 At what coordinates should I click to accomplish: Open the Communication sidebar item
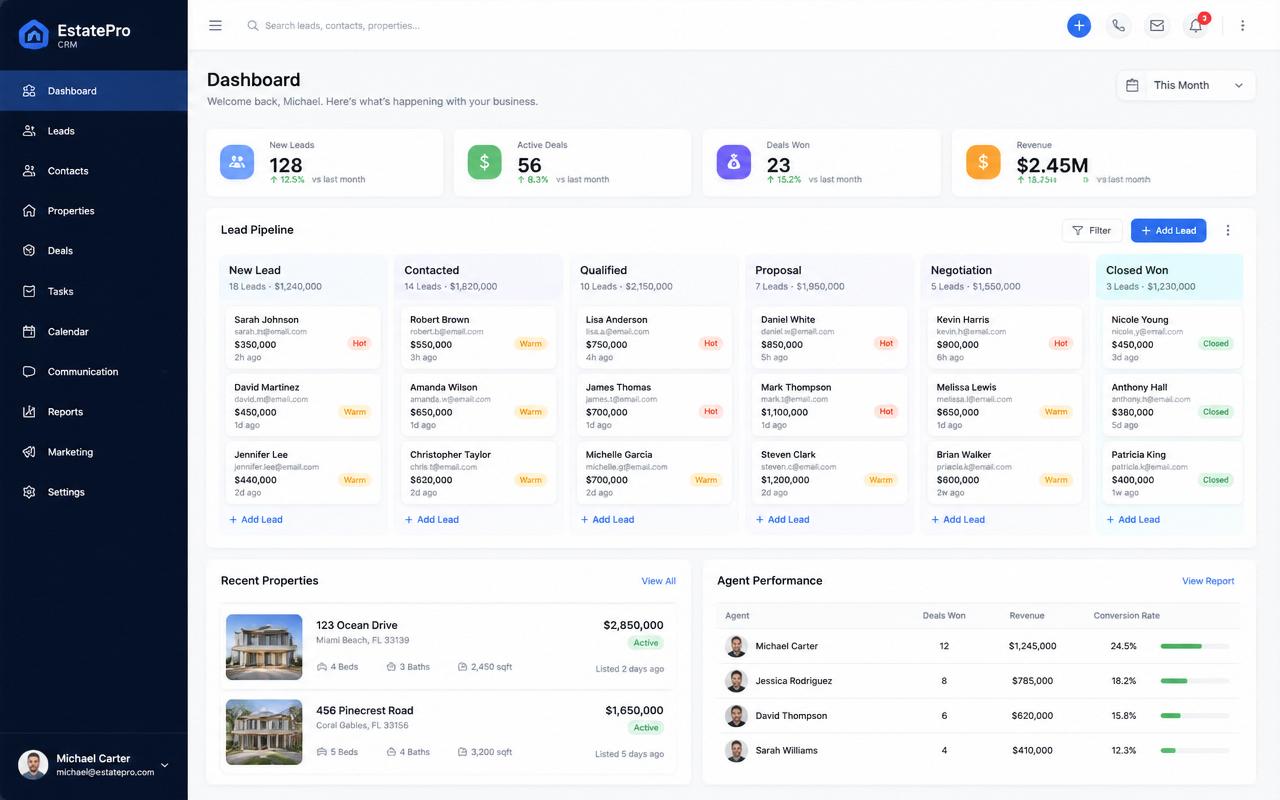[94, 372]
